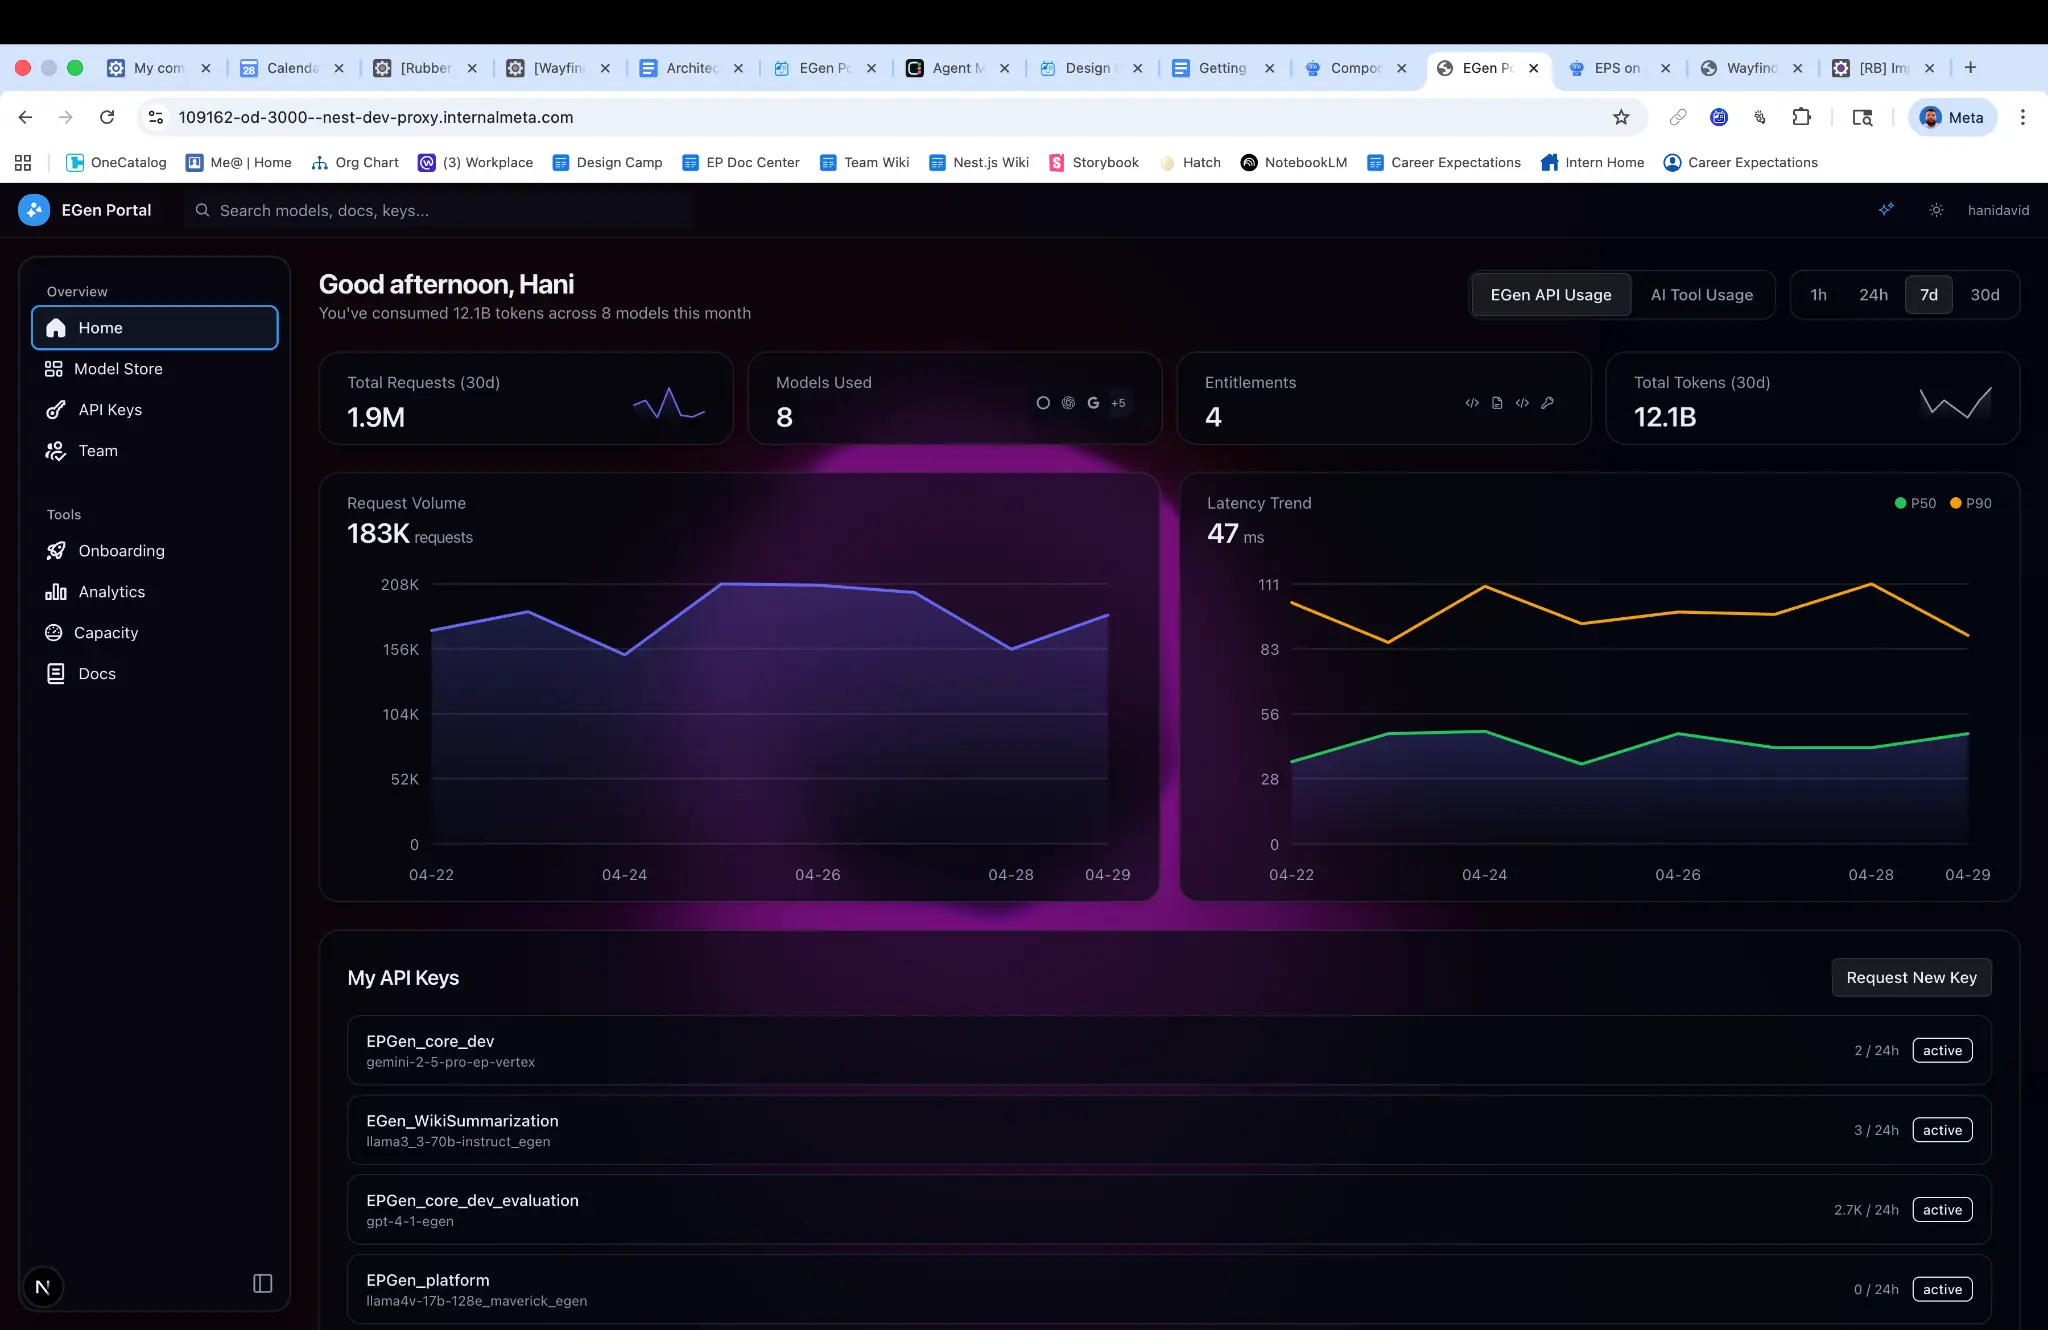Screen dimensions: 2048x1330
Task: Launch Onboarding rocket item
Action: tap(155, 551)
